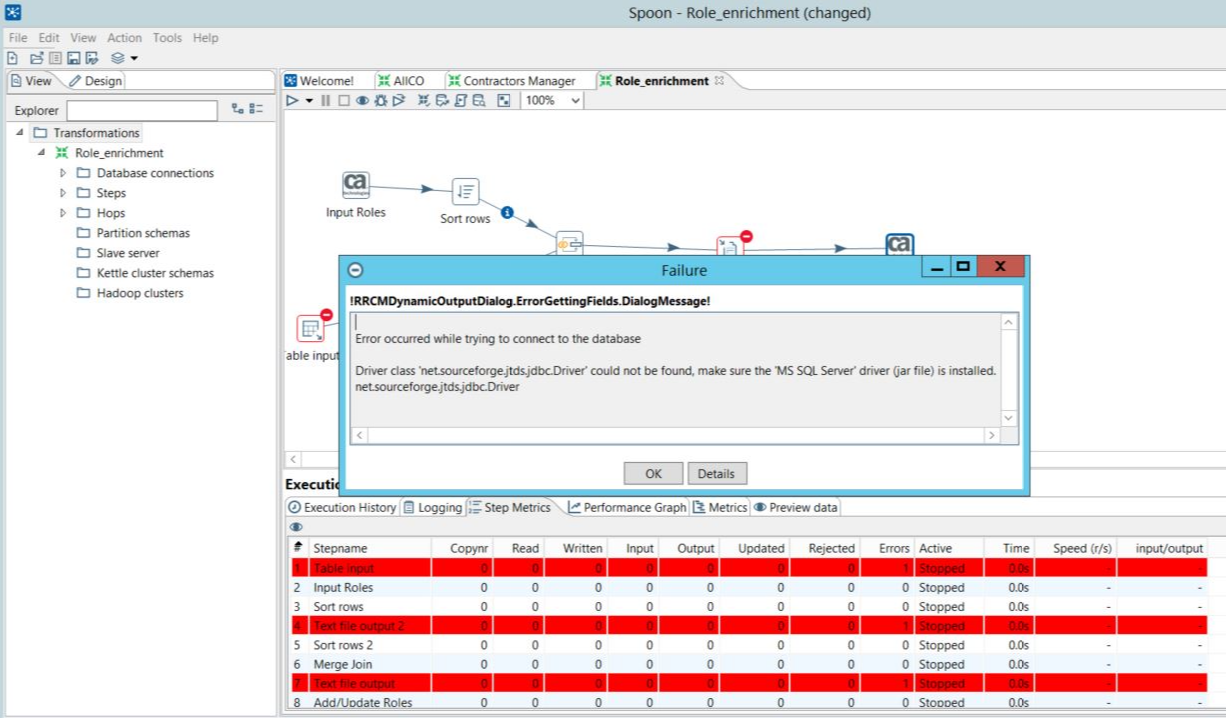Screen dimensions: 1226x718
Task: Click the Explorer search input field
Action: (142, 111)
